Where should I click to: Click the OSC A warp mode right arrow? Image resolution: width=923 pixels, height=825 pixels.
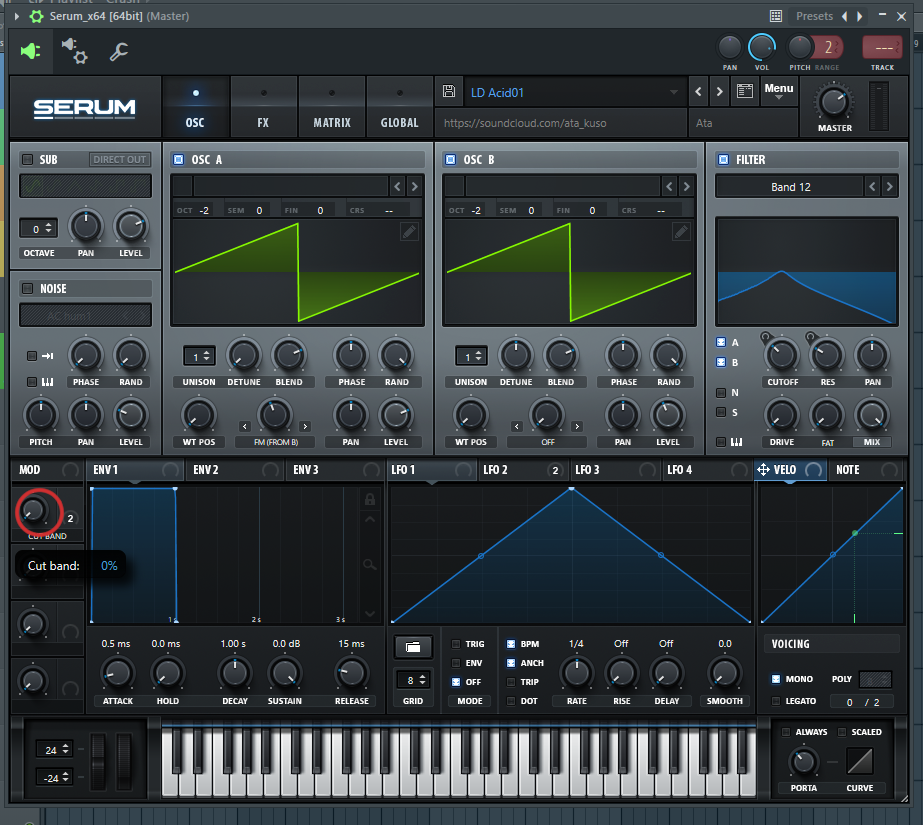click(x=305, y=426)
